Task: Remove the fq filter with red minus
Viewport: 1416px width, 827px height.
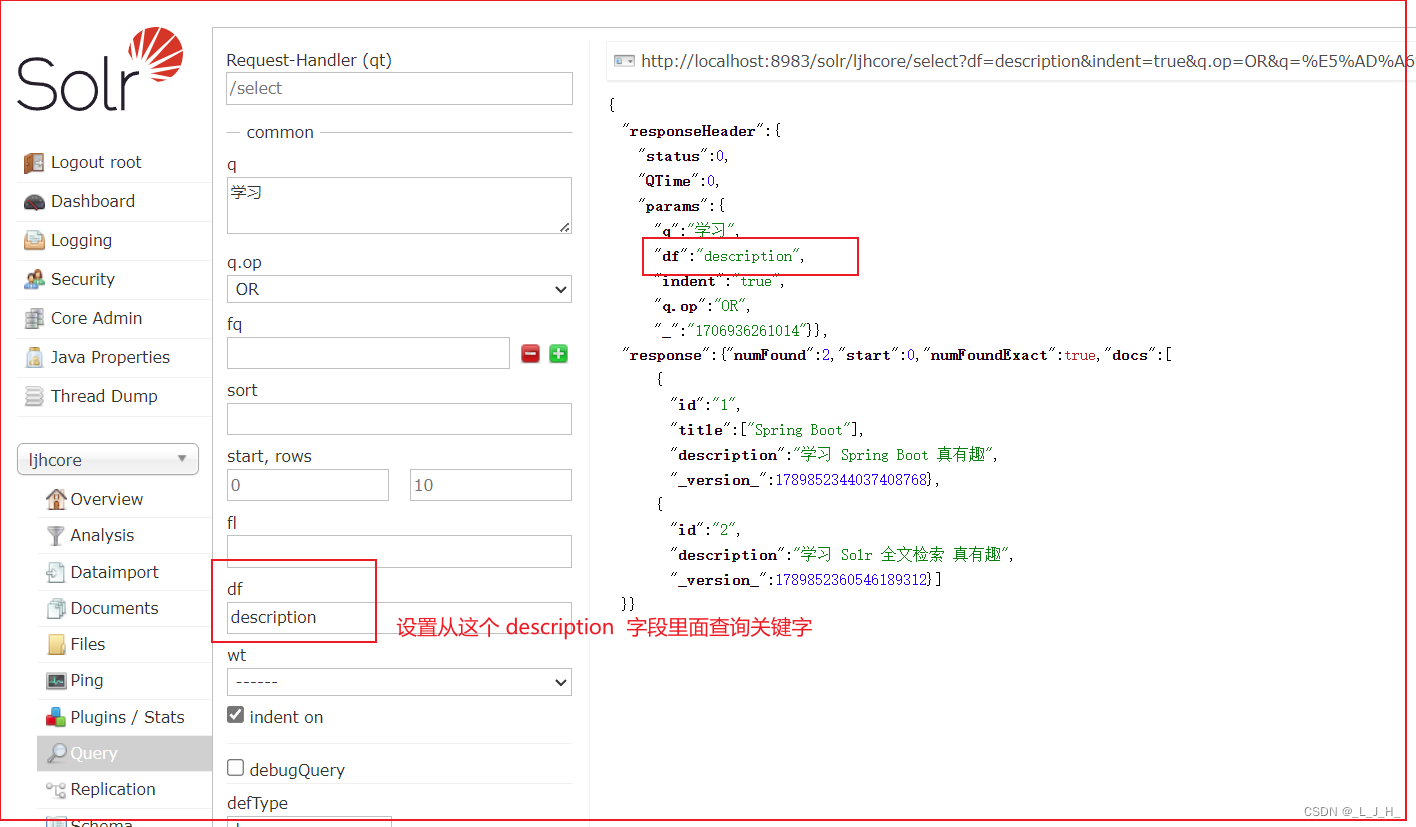Action: click(x=531, y=353)
